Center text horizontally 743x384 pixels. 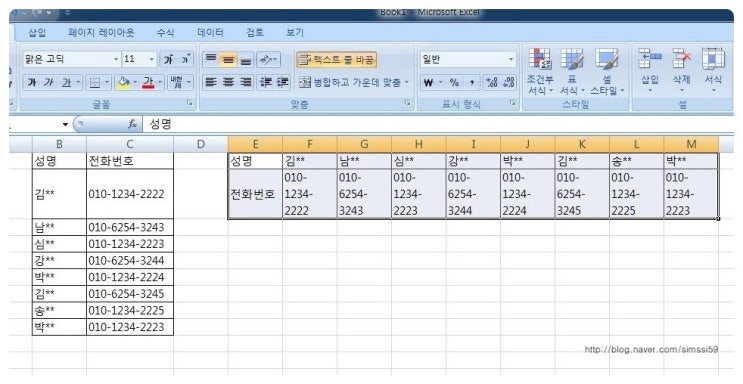228,82
